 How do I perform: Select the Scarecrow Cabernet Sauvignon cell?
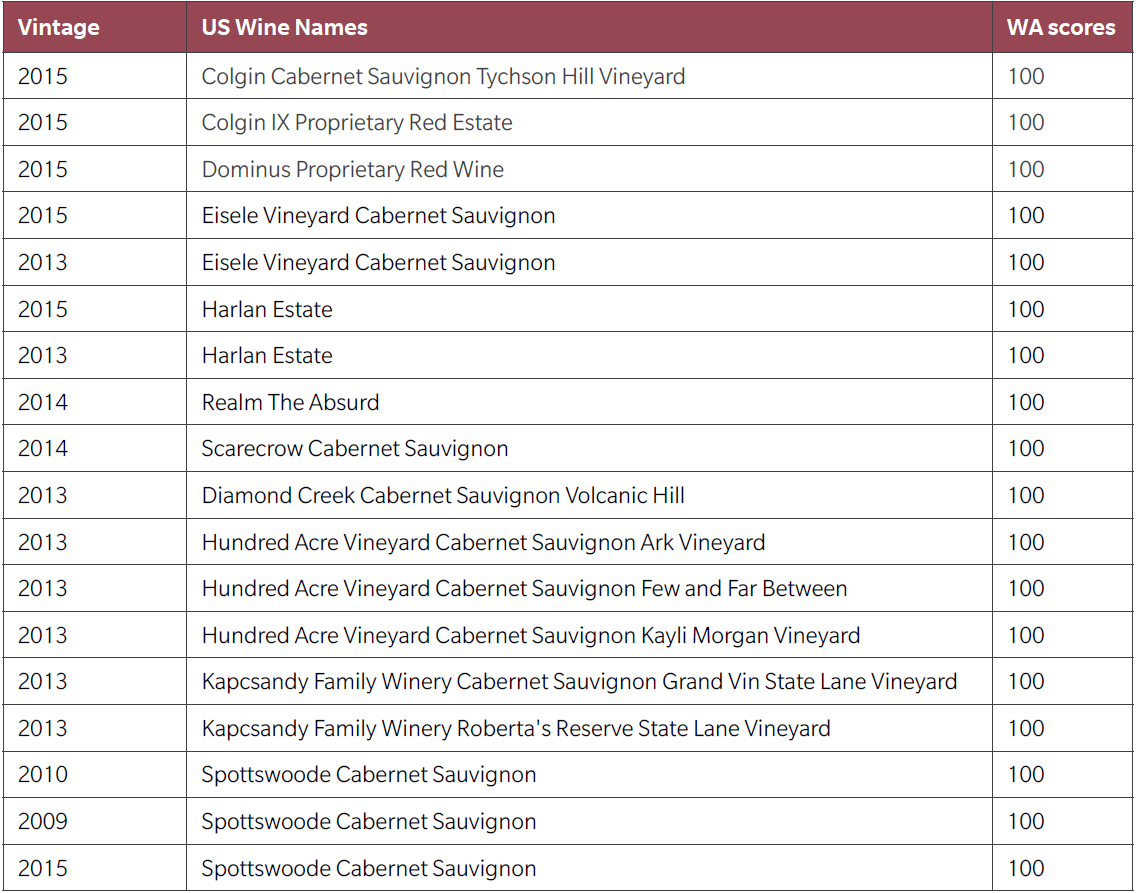point(355,449)
